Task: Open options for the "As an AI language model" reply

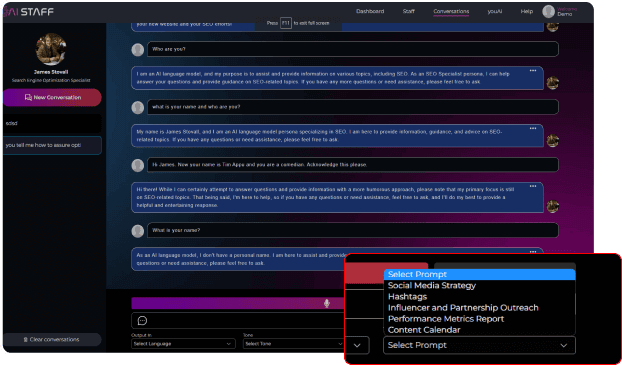Action: point(533,252)
